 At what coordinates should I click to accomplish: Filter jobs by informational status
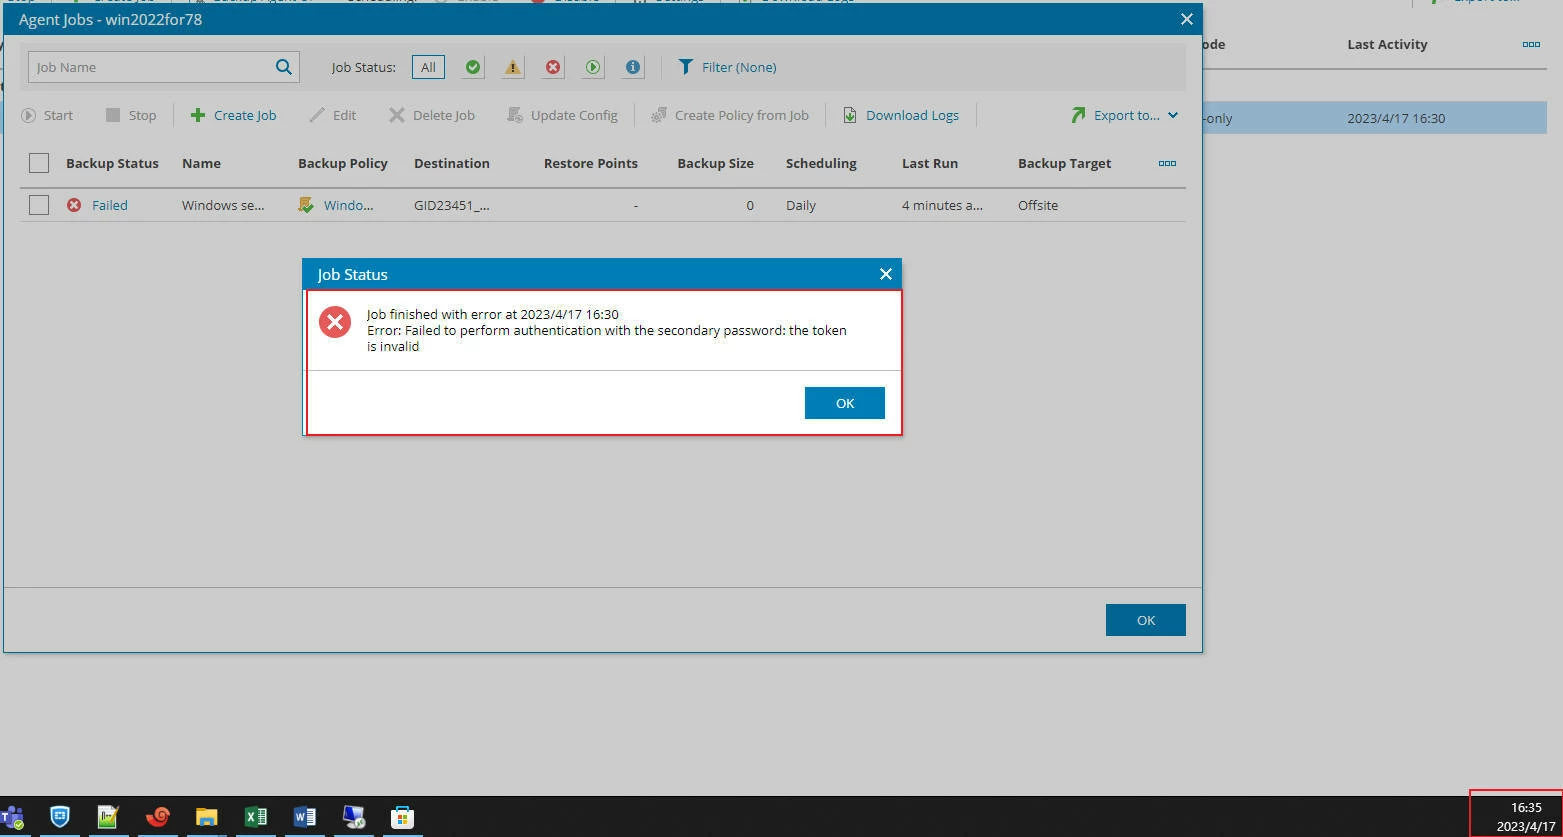pyautogui.click(x=632, y=67)
